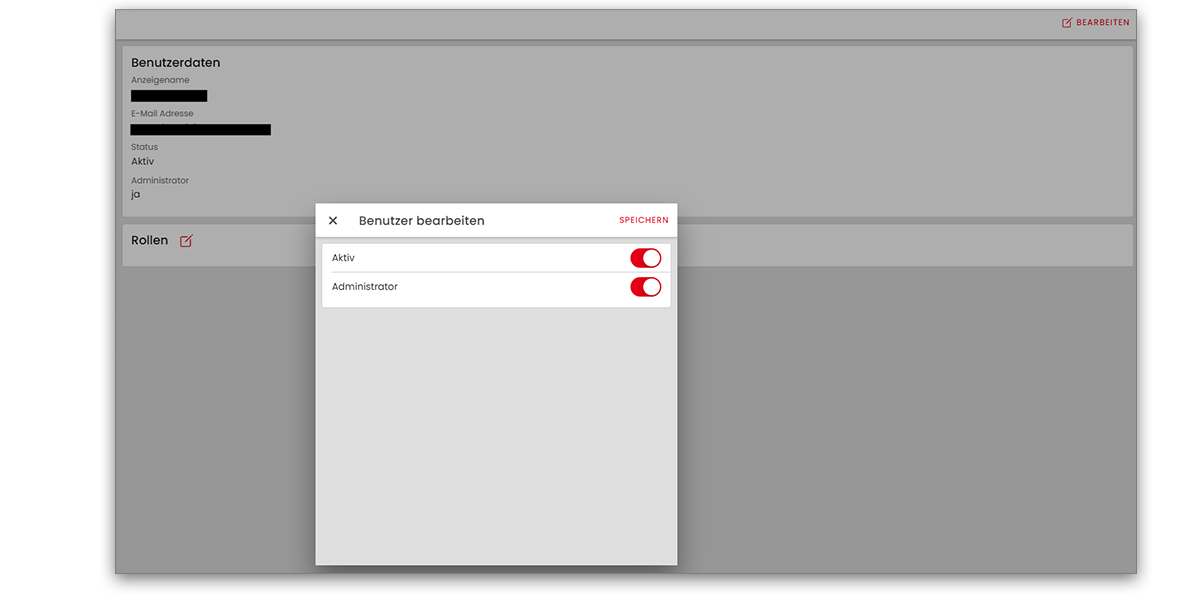The image size is (1200, 600).
Task: Click the Anzeigename field label
Action: 160,80
